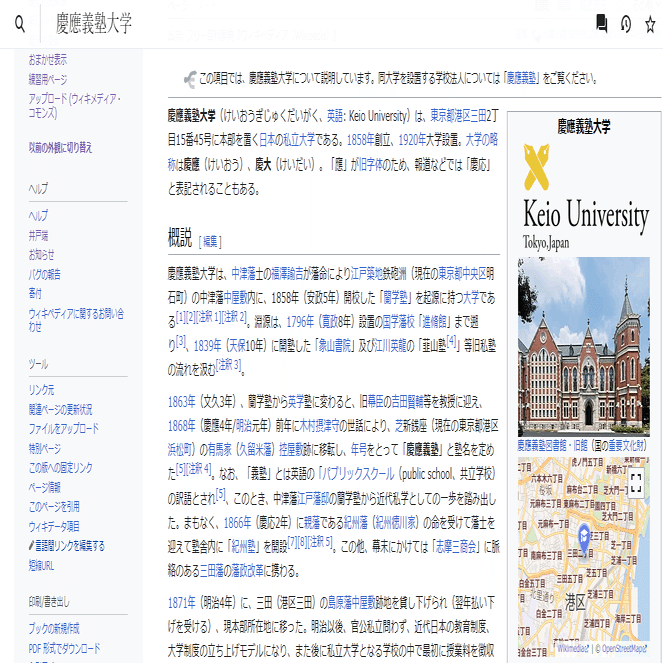Open 寄付 donation link
The height and width of the screenshot is (663, 663).
pyautogui.click(x=35, y=293)
